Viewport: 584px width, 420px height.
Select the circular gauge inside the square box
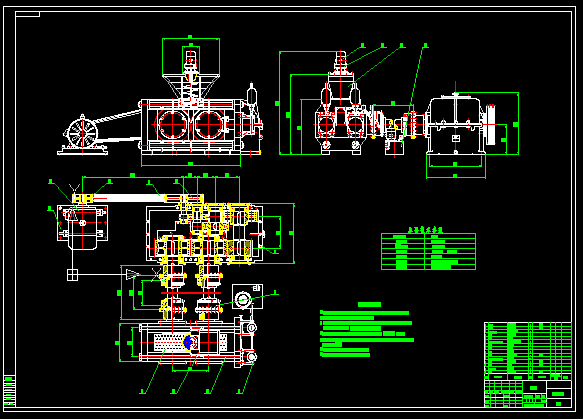coord(243,300)
